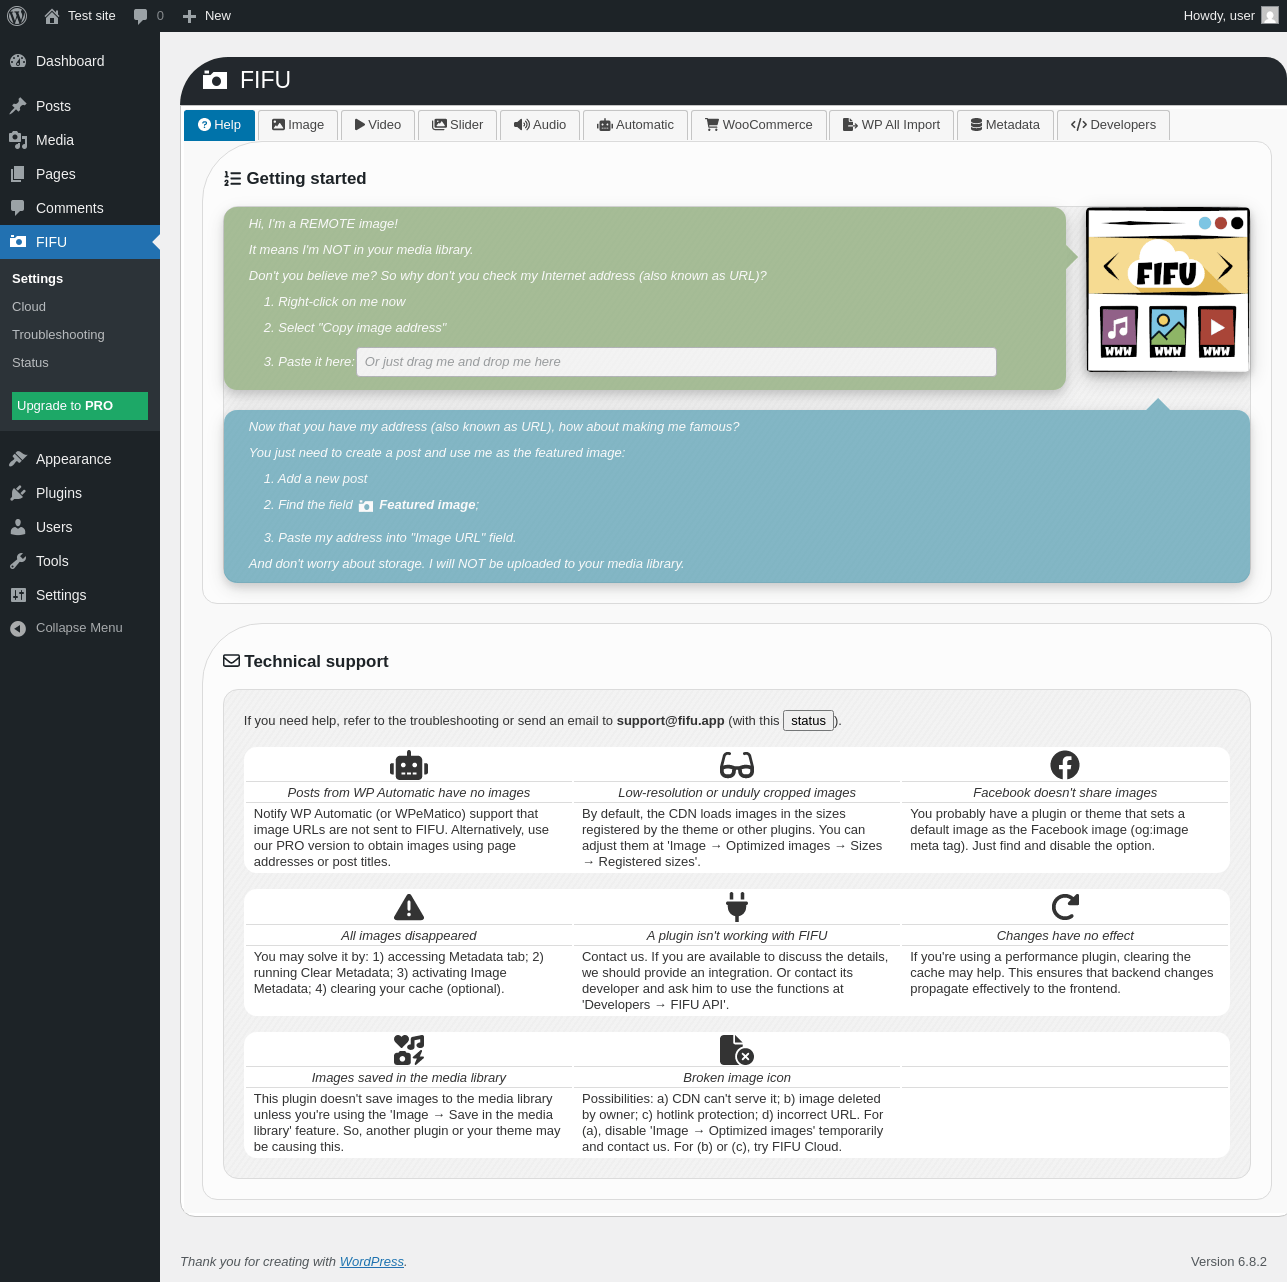Image resolution: width=1287 pixels, height=1282 pixels.
Task: Switch to the Metadata tab
Action: click(1006, 125)
